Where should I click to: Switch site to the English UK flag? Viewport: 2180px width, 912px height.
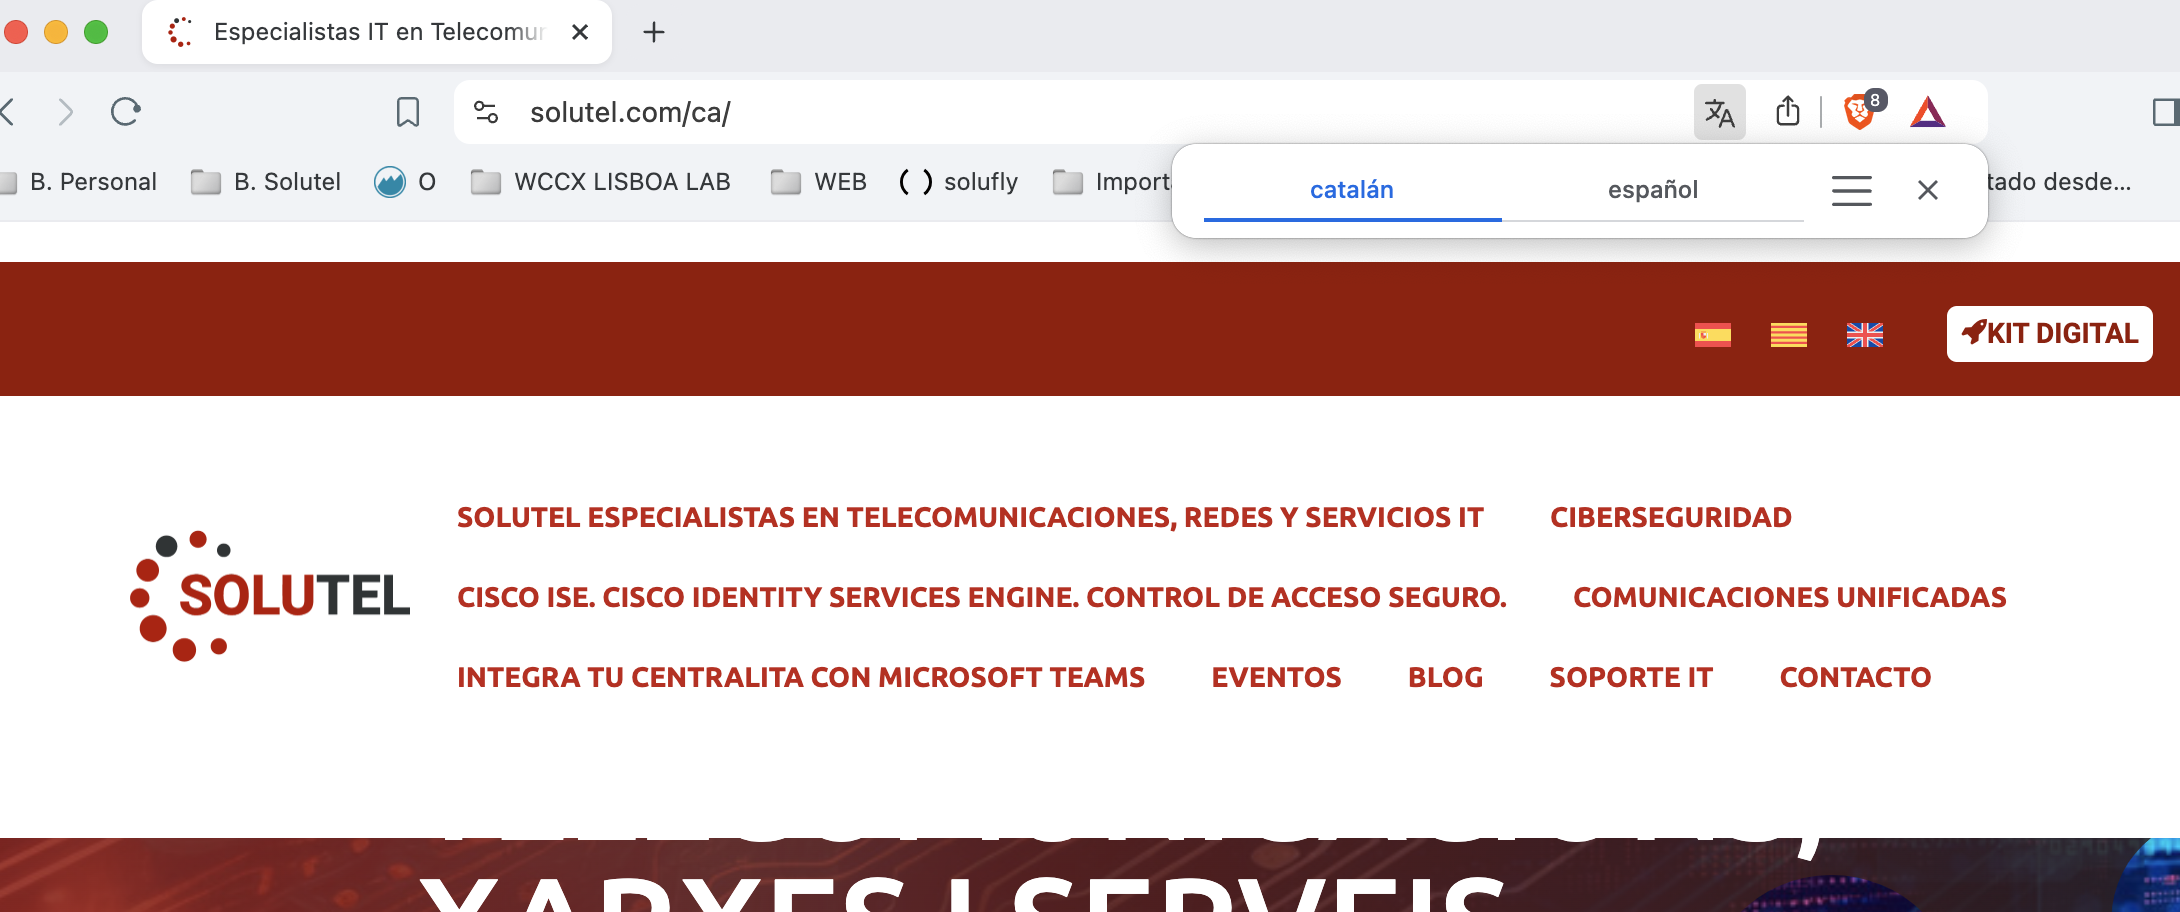coord(1865,335)
